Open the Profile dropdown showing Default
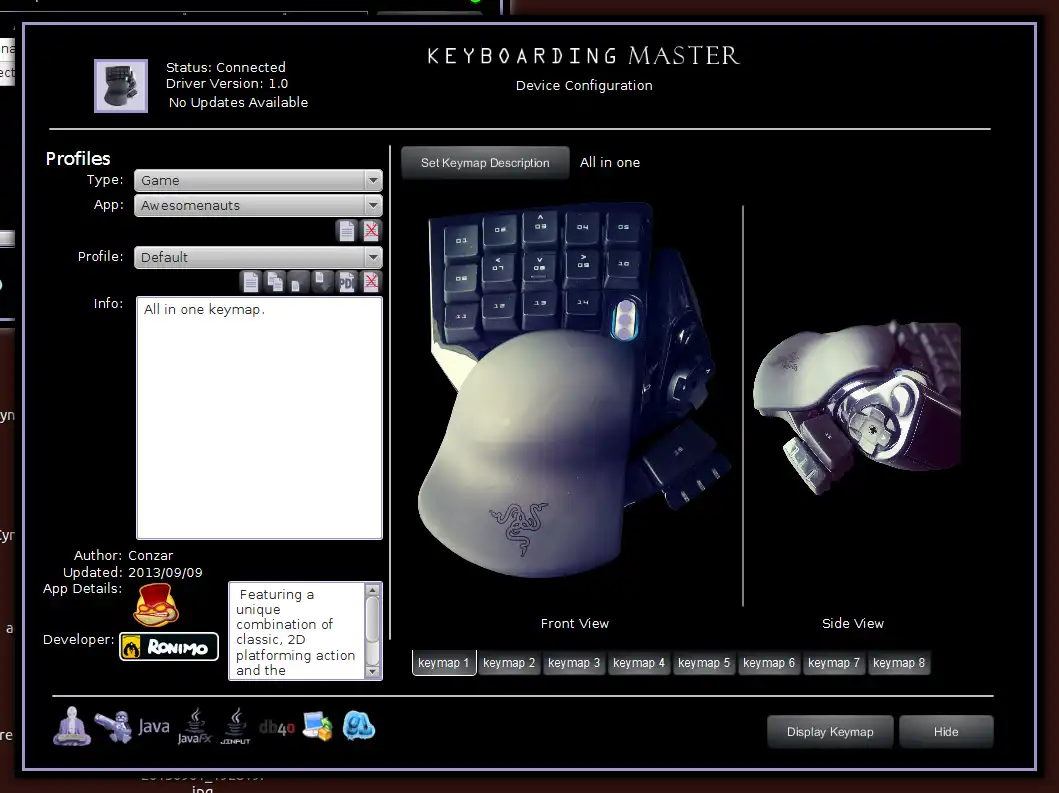 point(258,257)
